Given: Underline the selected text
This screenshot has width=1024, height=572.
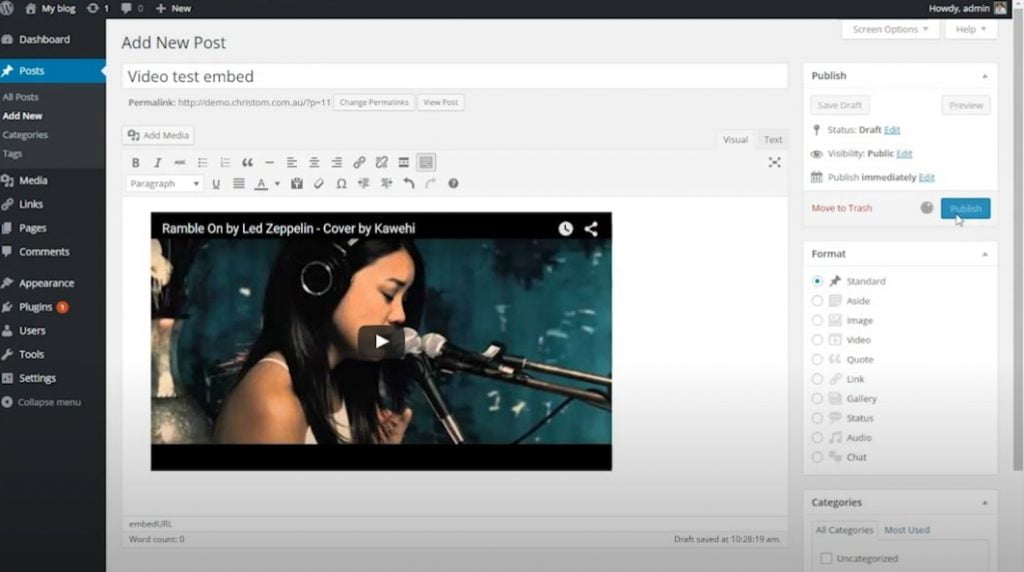Looking at the screenshot, I should click(216, 184).
